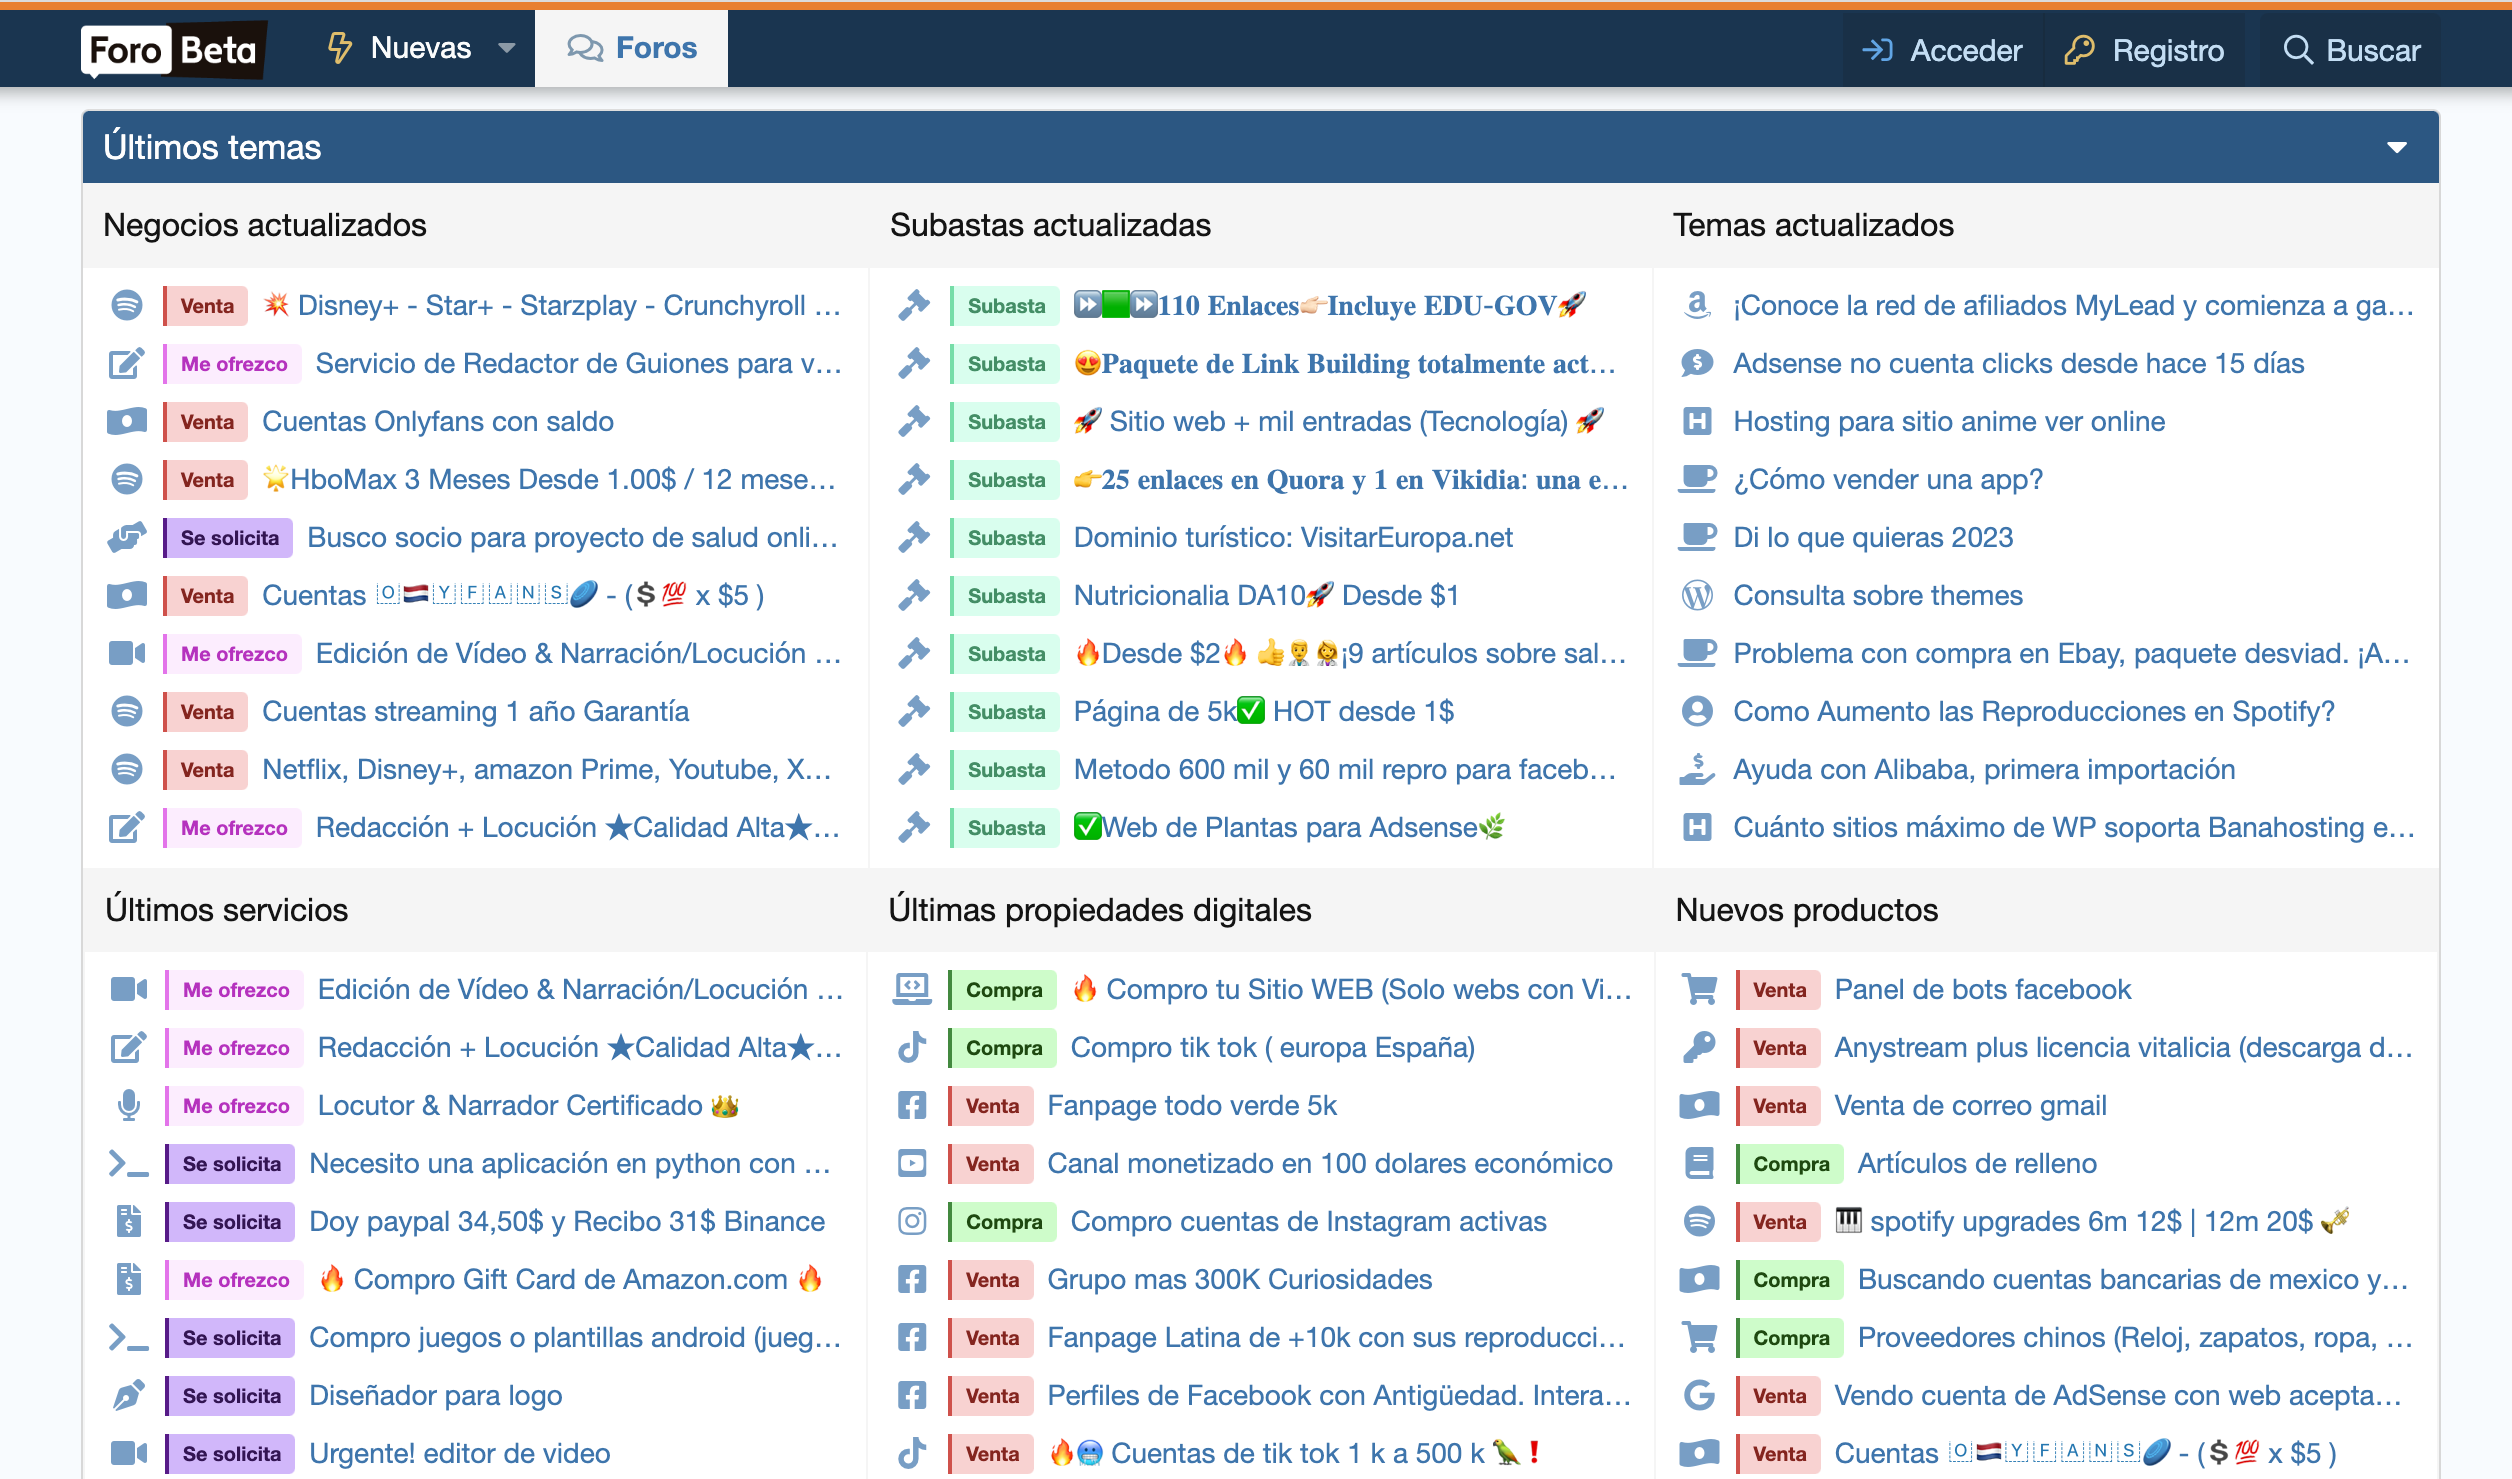Click Spotify icon beside Disney+ Star+ thread
This screenshot has width=2512, height=1479.
[127, 305]
